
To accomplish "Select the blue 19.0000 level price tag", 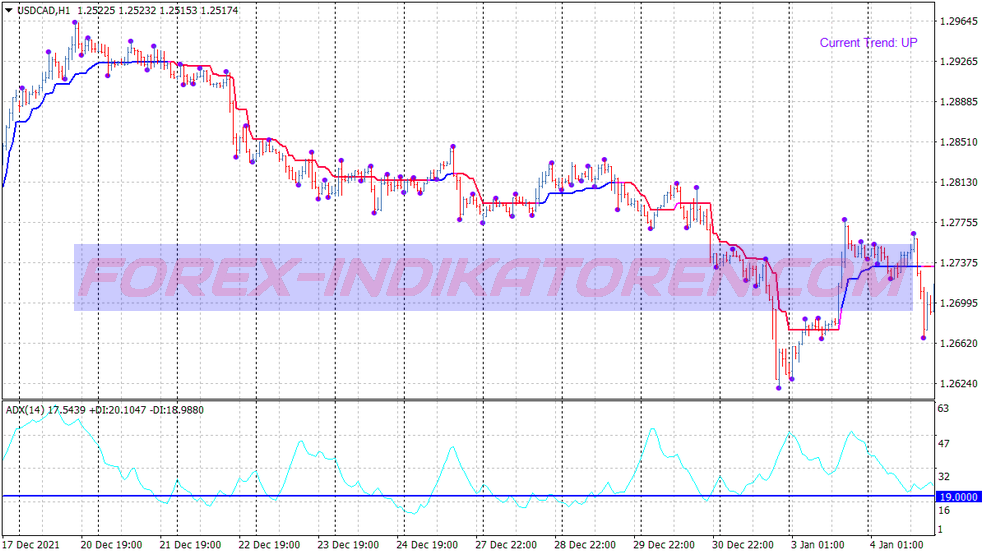I will (958, 497).
